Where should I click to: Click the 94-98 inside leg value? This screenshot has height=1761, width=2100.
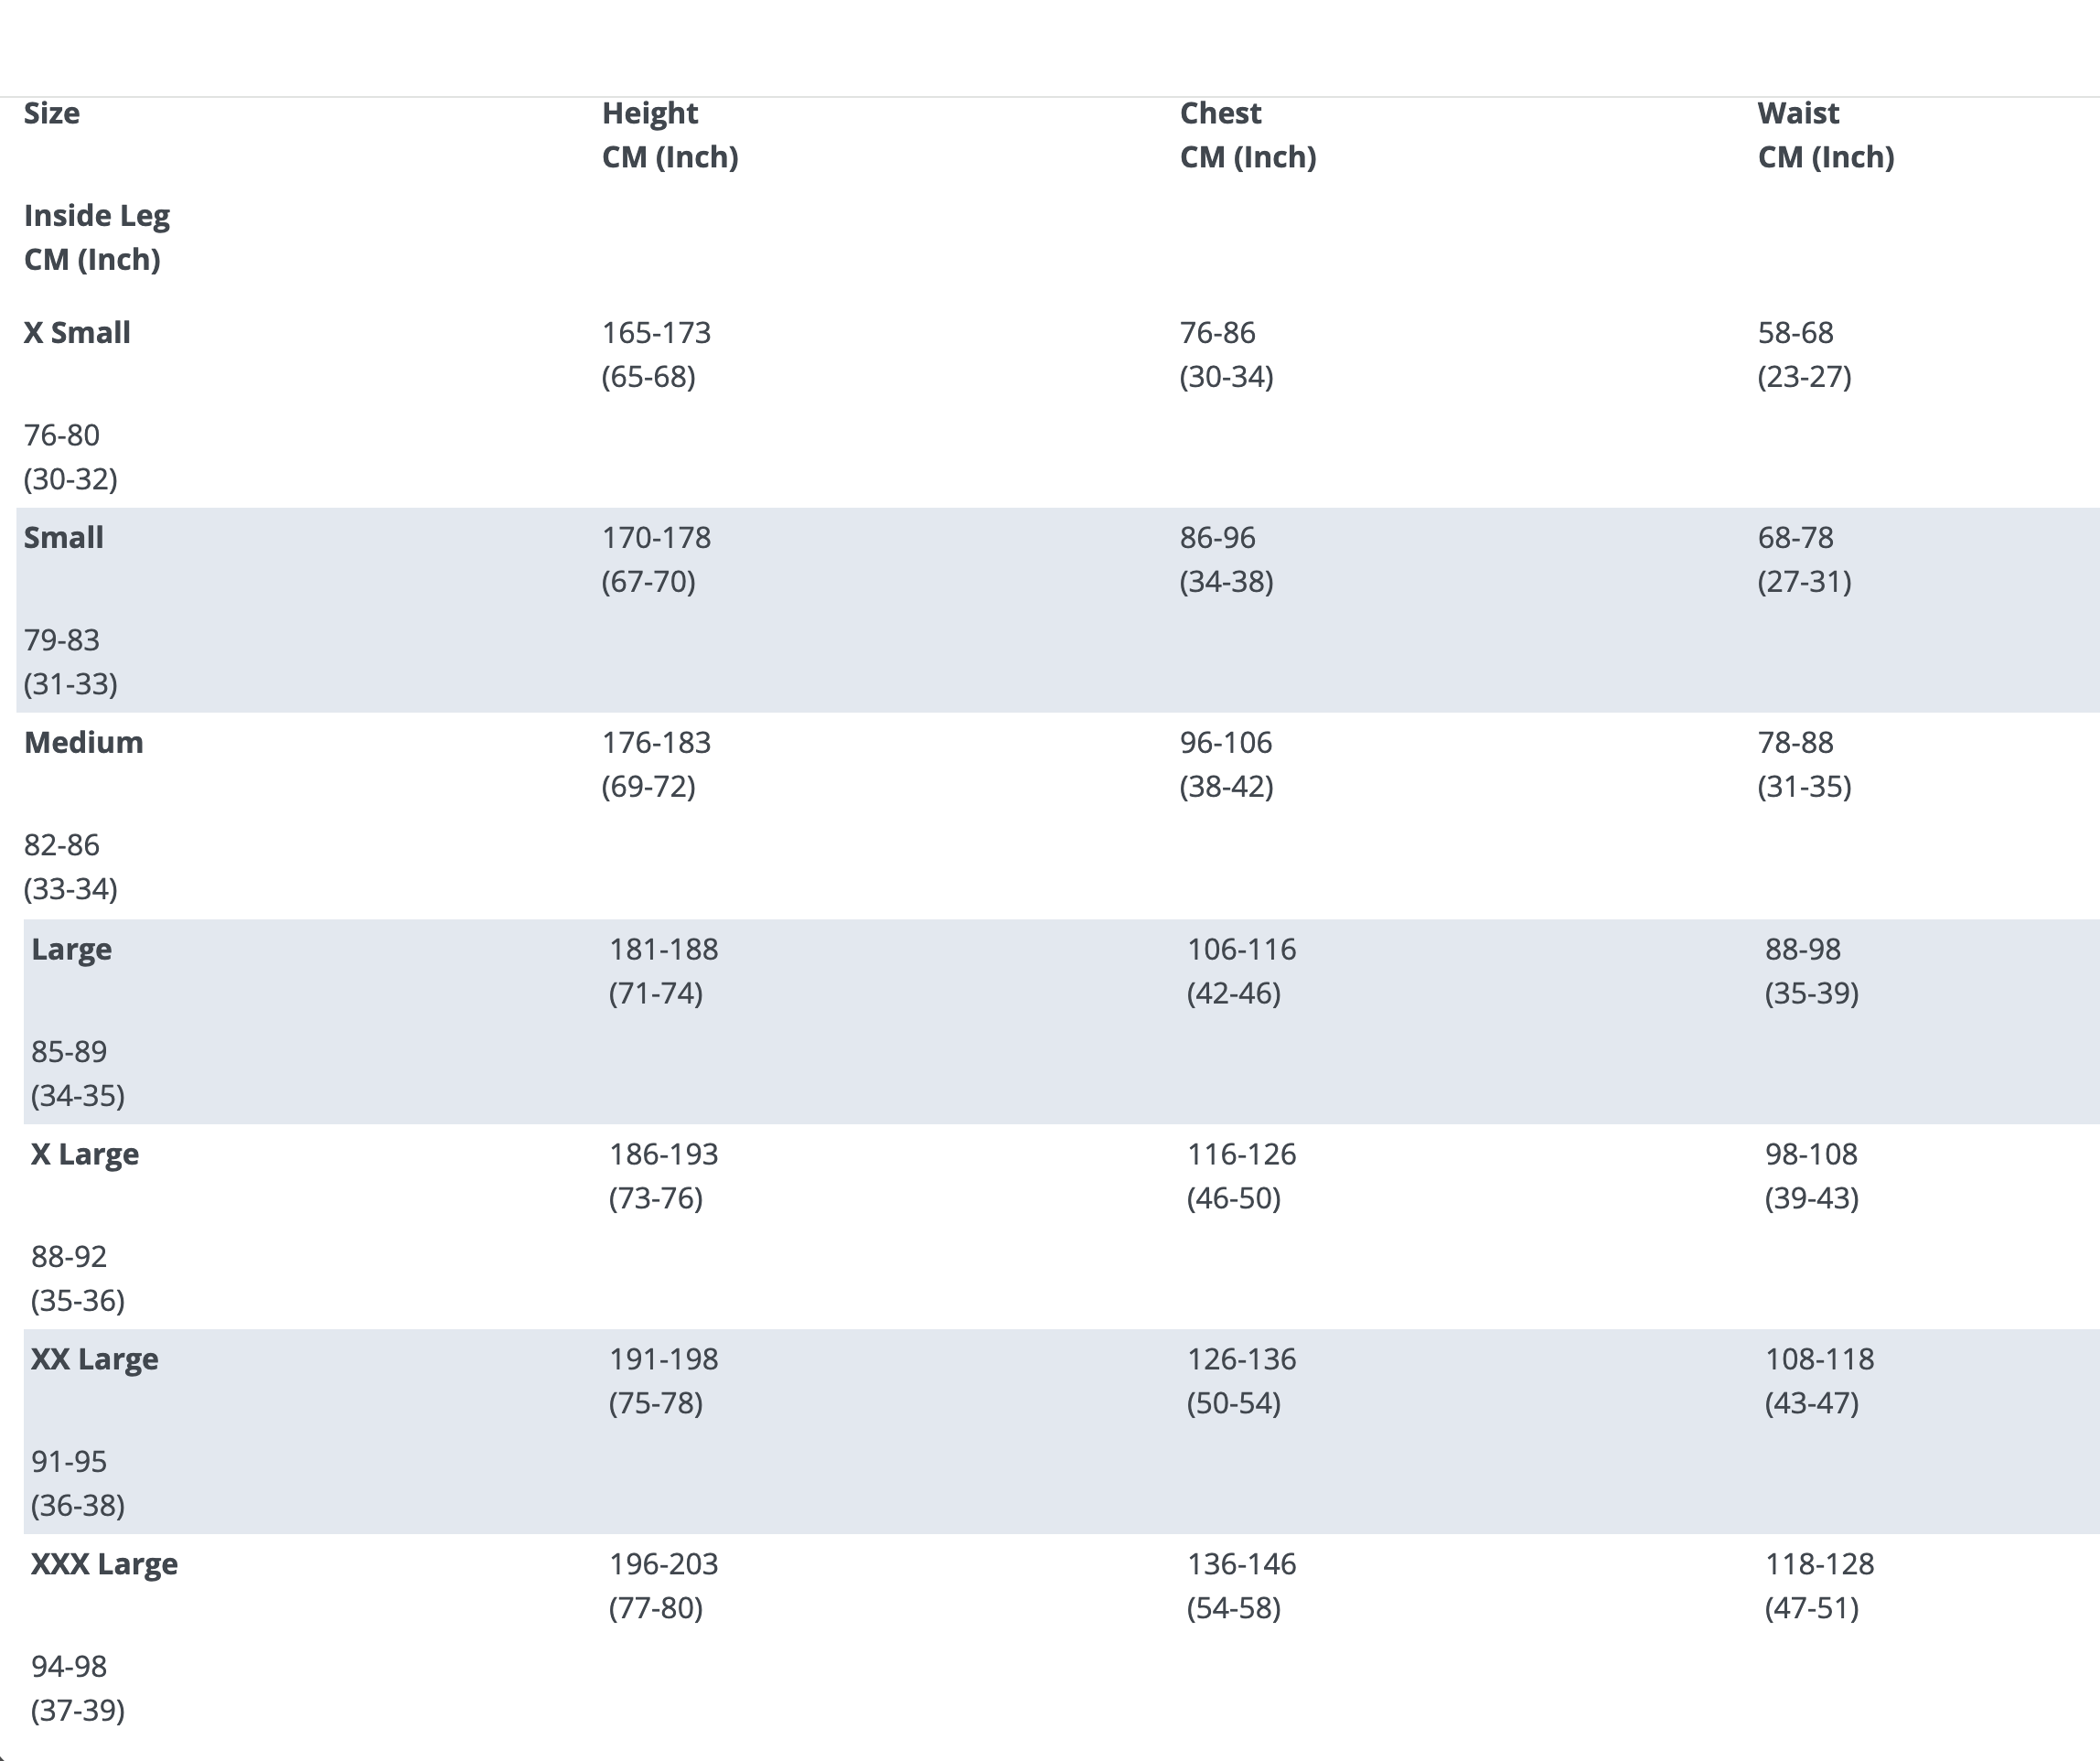point(69,1667)
